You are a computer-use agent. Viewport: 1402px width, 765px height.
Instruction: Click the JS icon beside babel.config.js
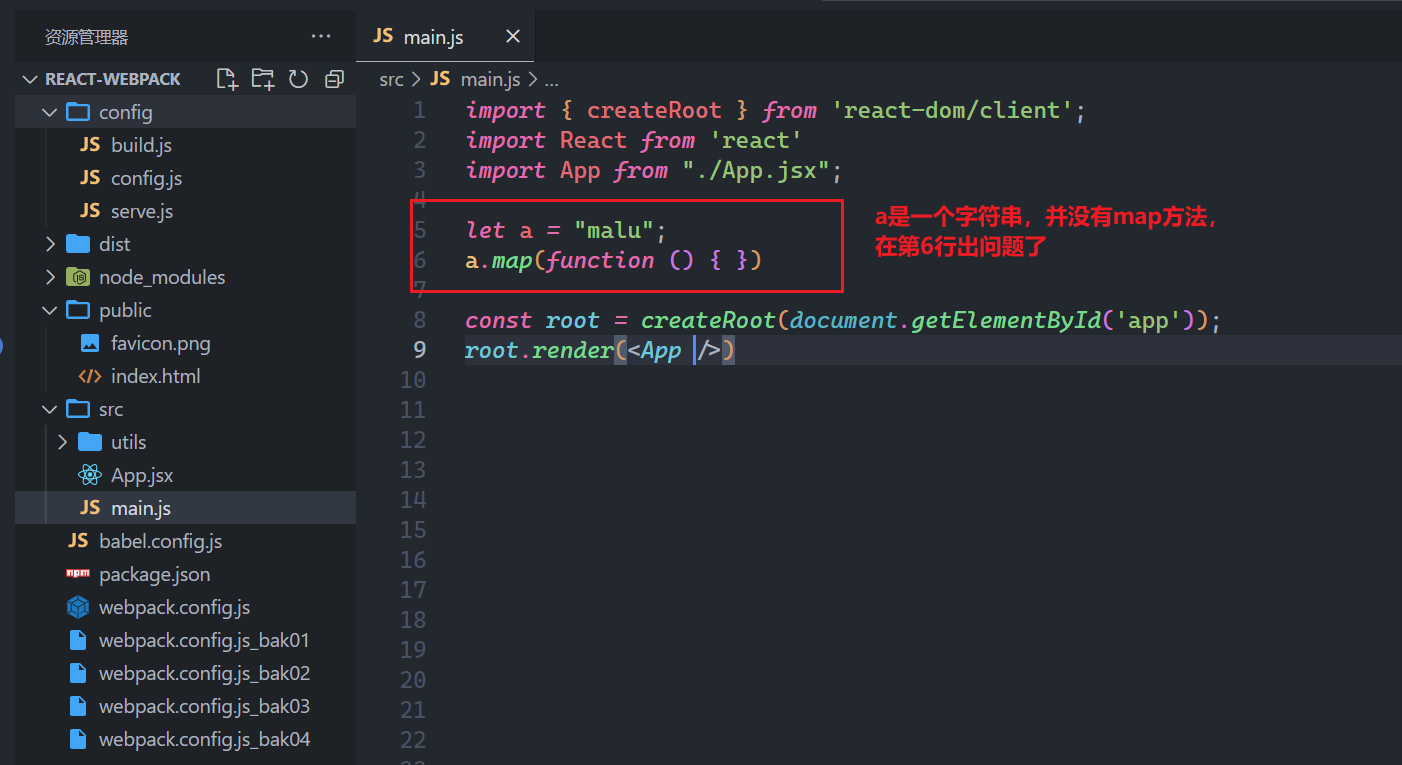78,541
